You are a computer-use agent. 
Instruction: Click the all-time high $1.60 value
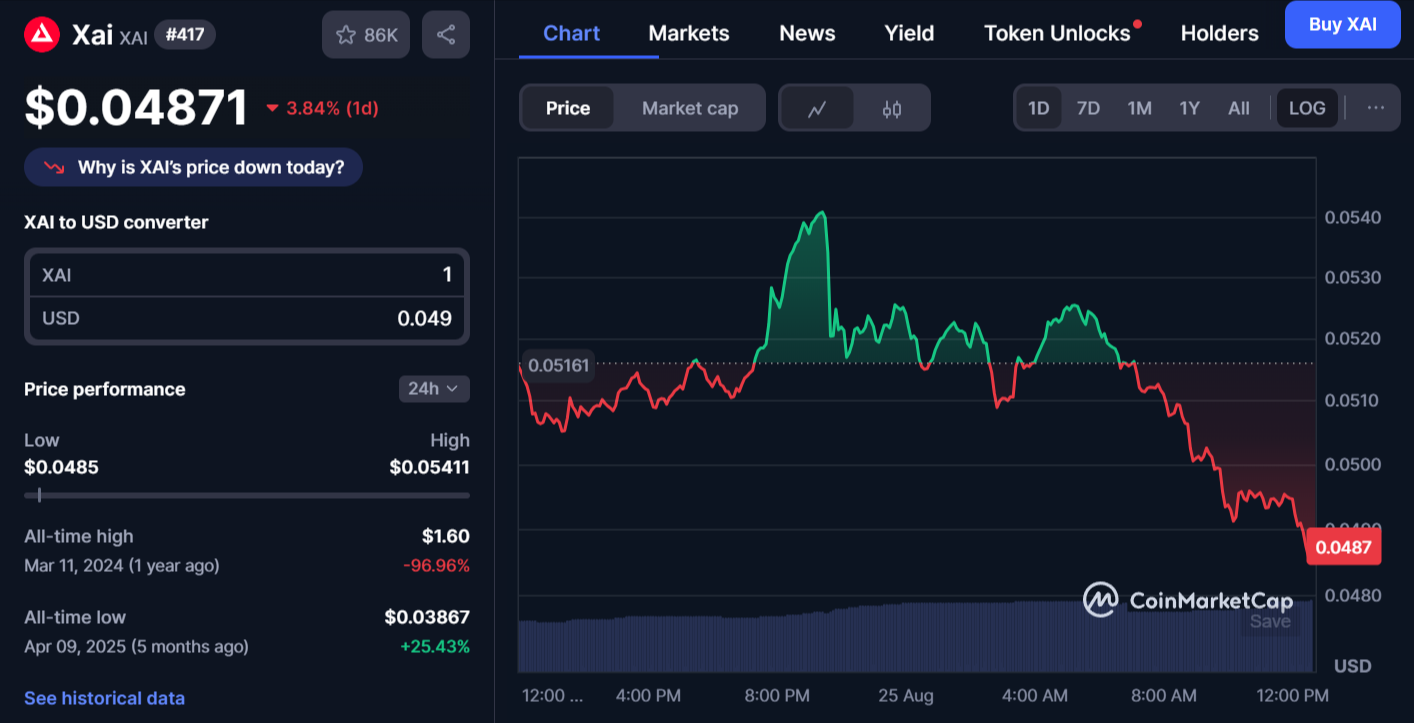click(446, 536)
